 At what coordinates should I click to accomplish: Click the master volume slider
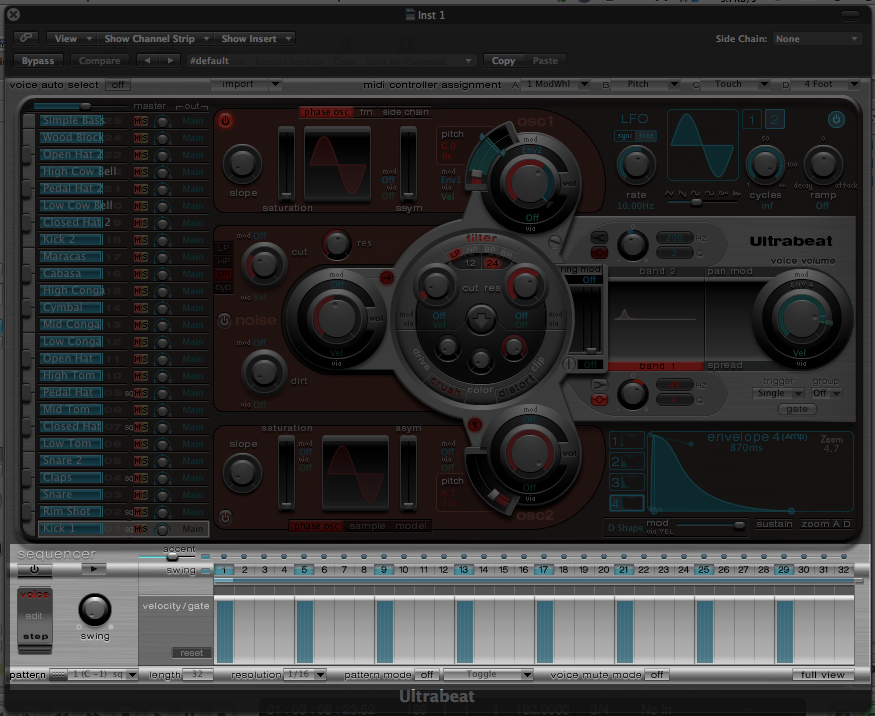(86, 106)
